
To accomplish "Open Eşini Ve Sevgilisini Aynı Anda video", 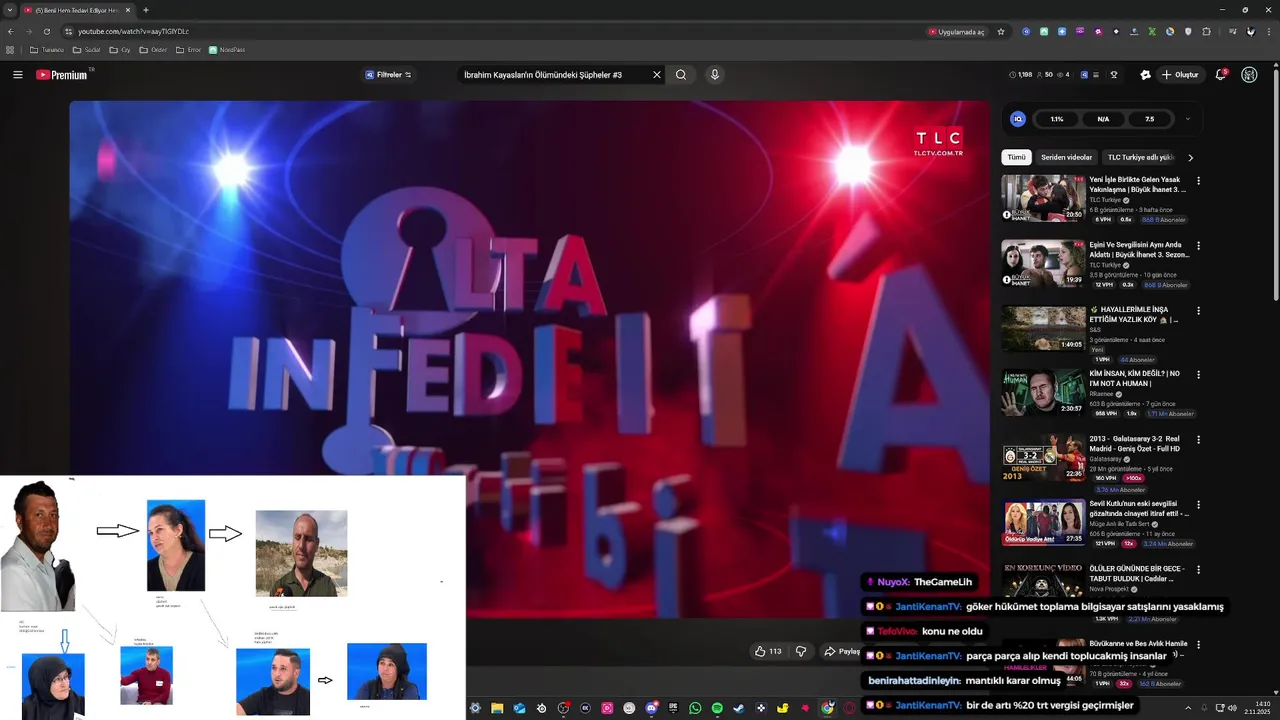I will [x=1043, y=263].
